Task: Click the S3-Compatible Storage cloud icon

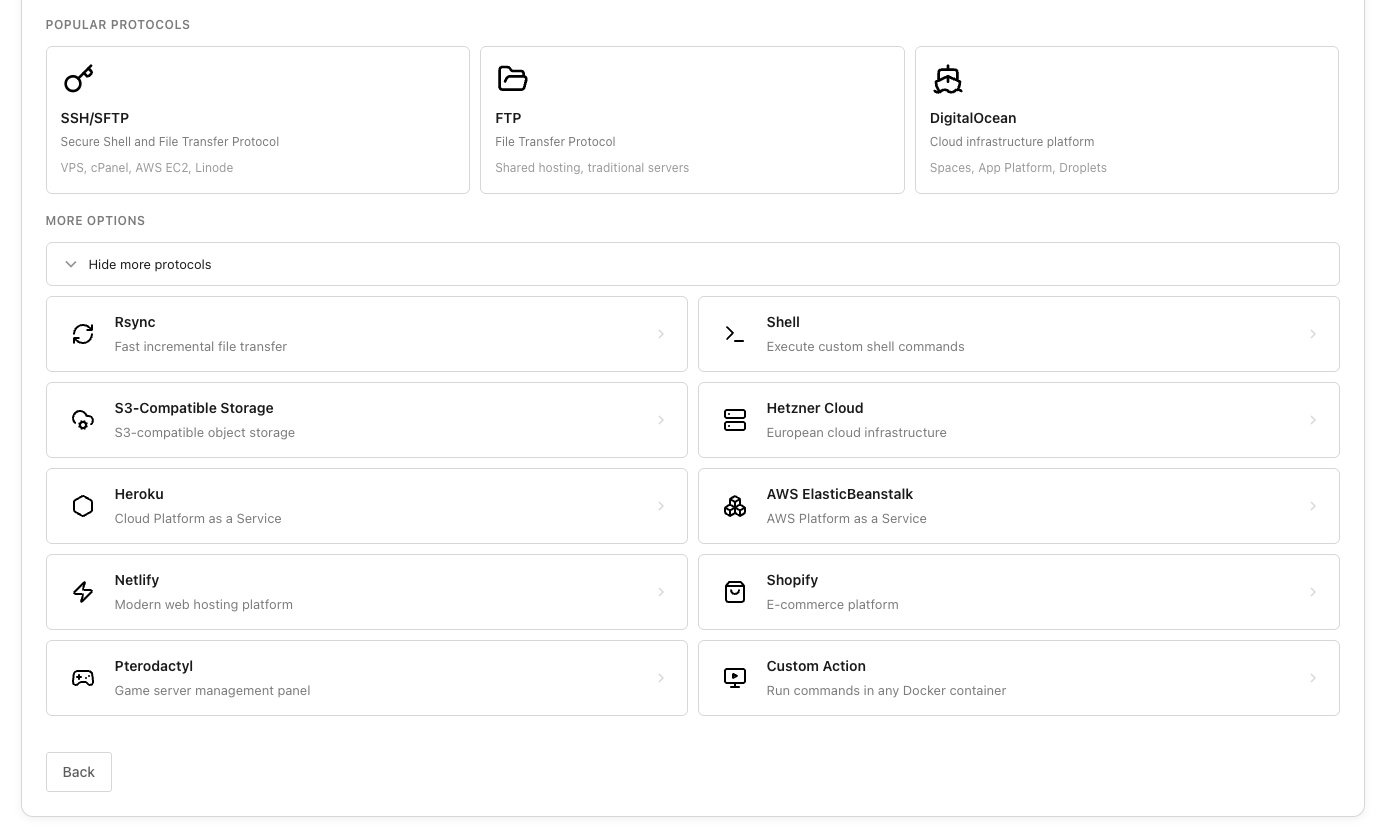Action: coord(83,419)
